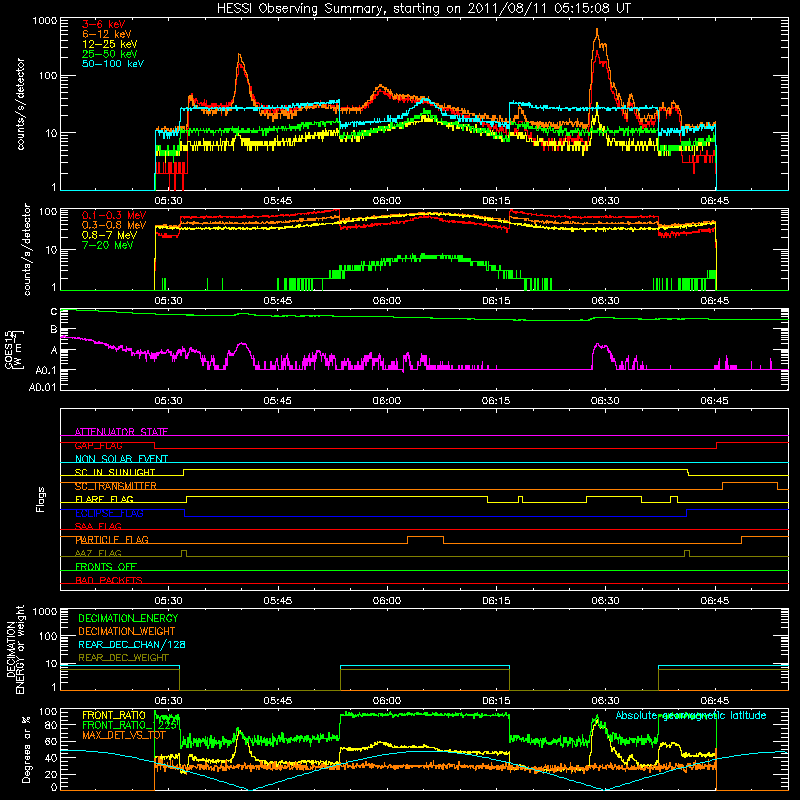
Task: Select the AAZ_FLAG label
Action: pos(98,553)
